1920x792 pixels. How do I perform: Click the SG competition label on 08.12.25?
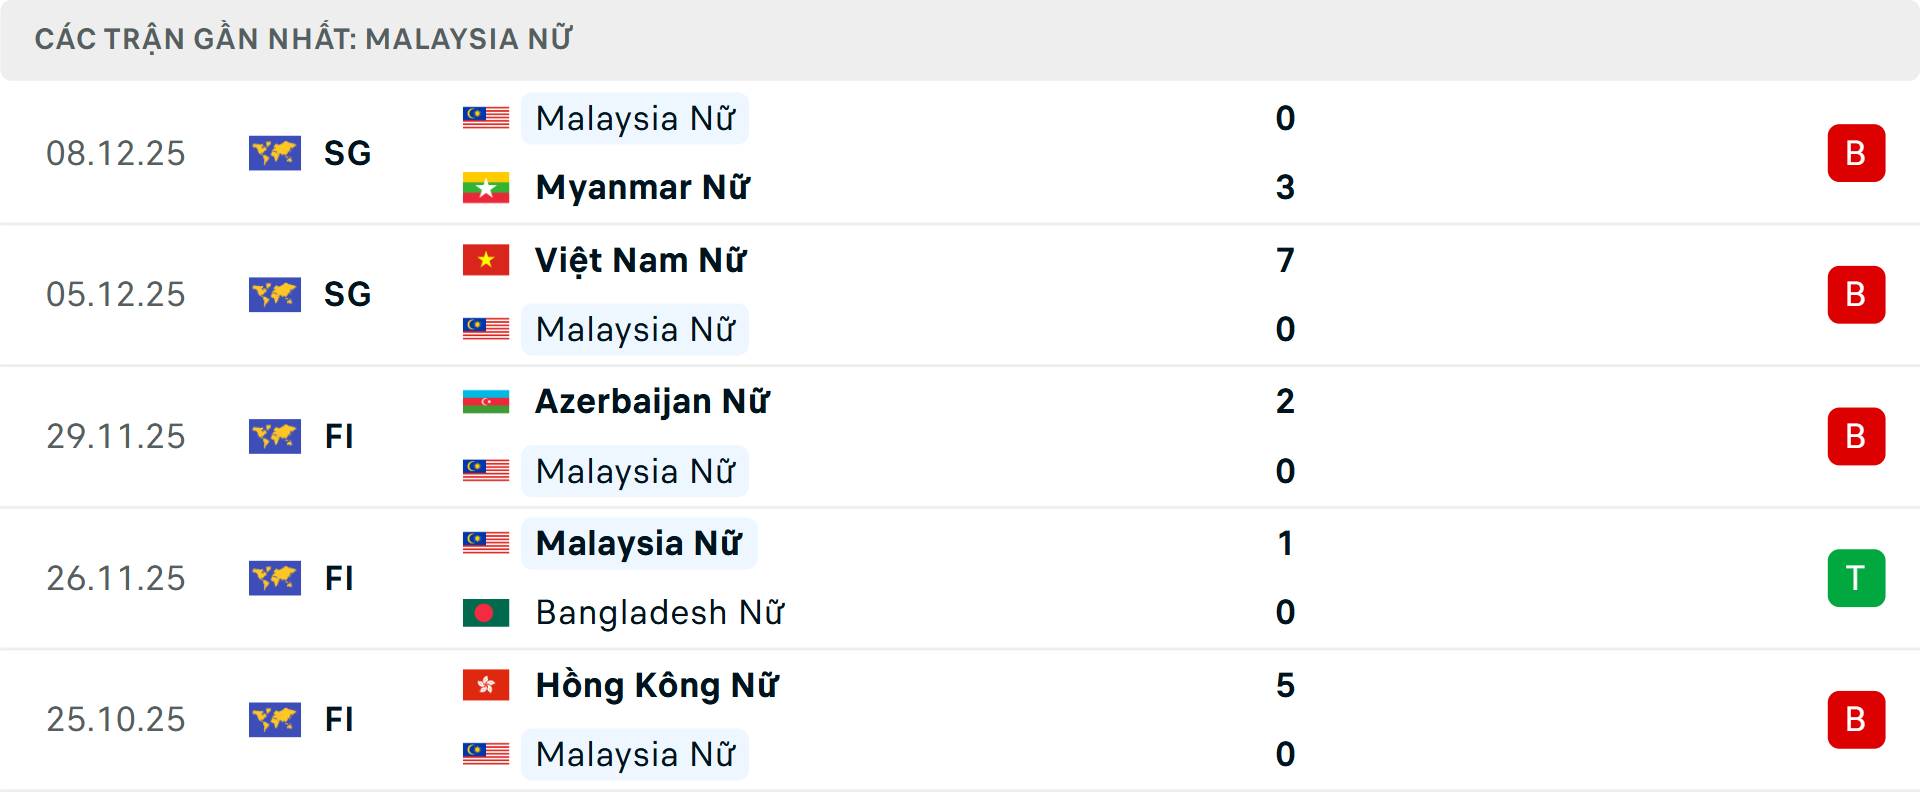coord(346,153)
